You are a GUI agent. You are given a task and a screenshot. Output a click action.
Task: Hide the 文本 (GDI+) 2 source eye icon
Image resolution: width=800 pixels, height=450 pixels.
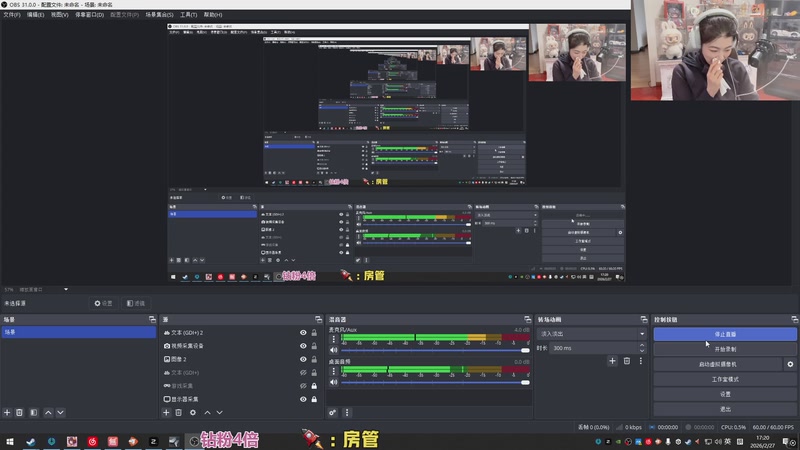pos(303,333)
